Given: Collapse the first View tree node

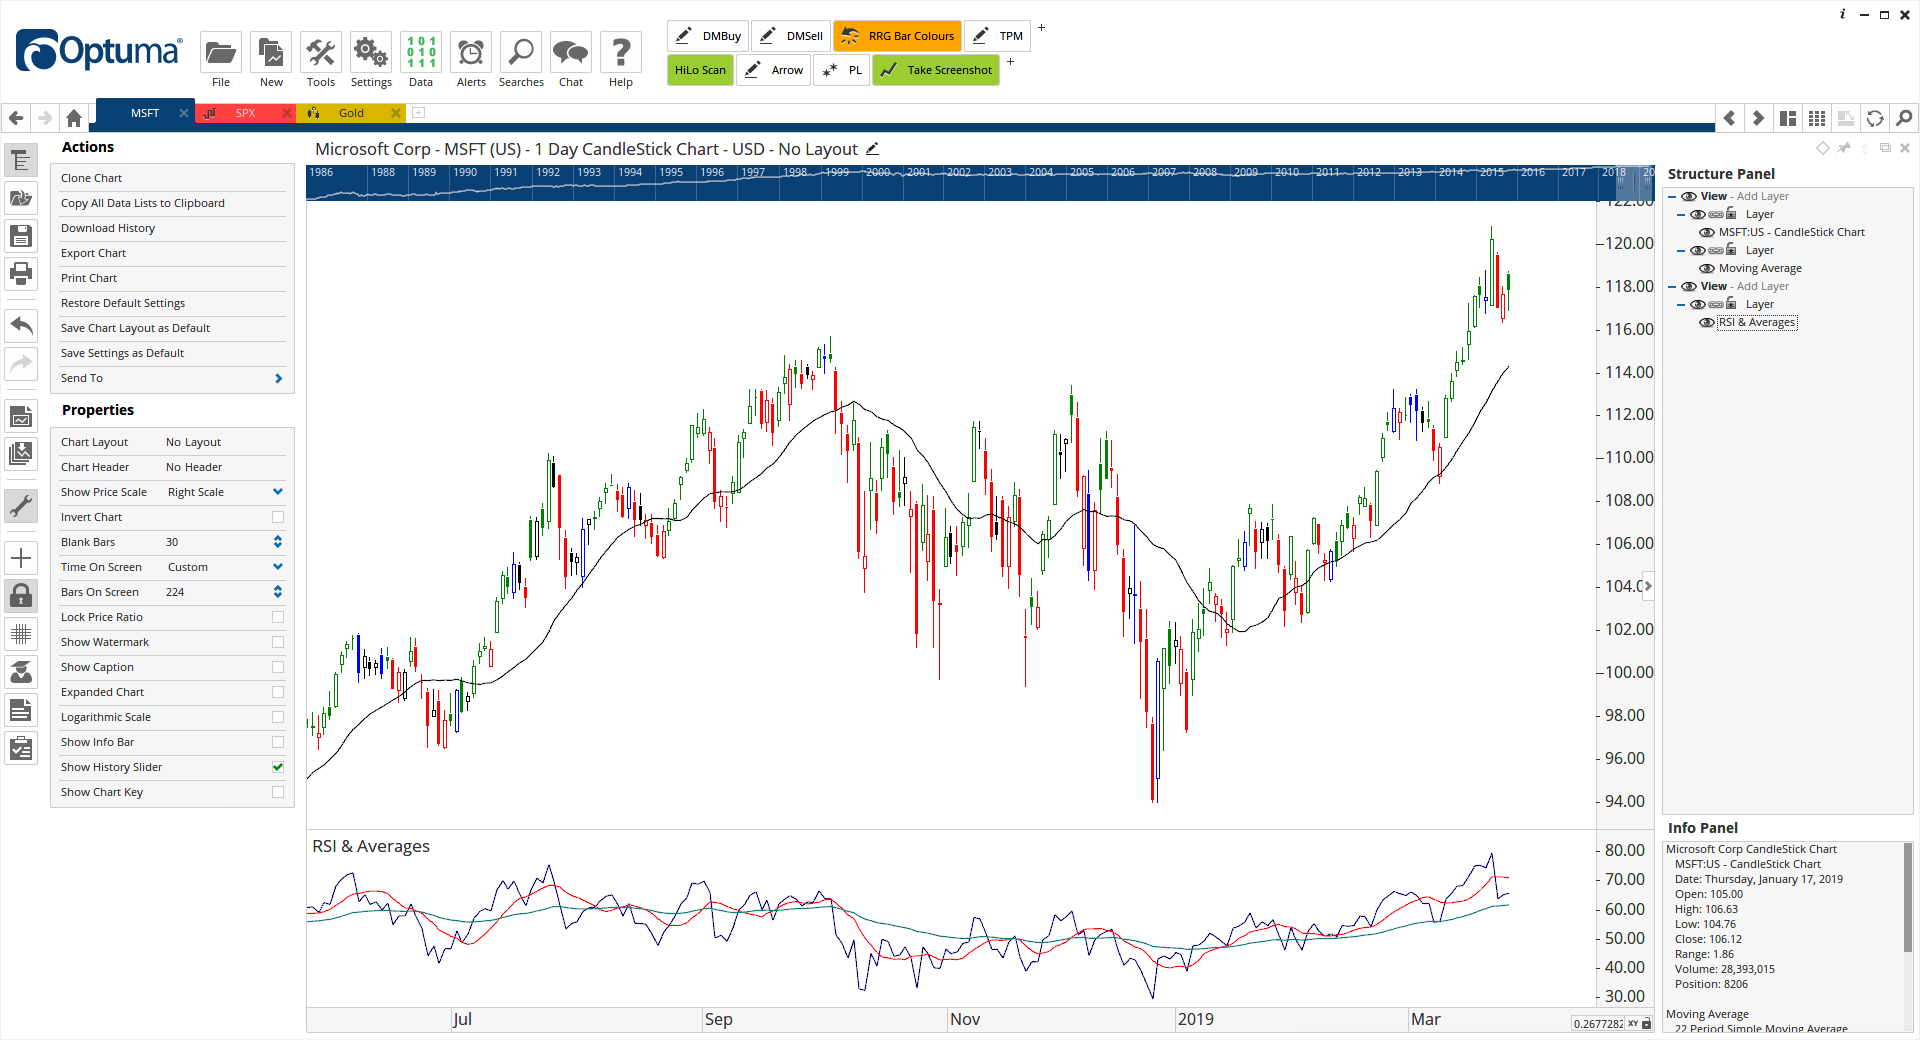Looking at the screenshot, I should click(1672, 196).
